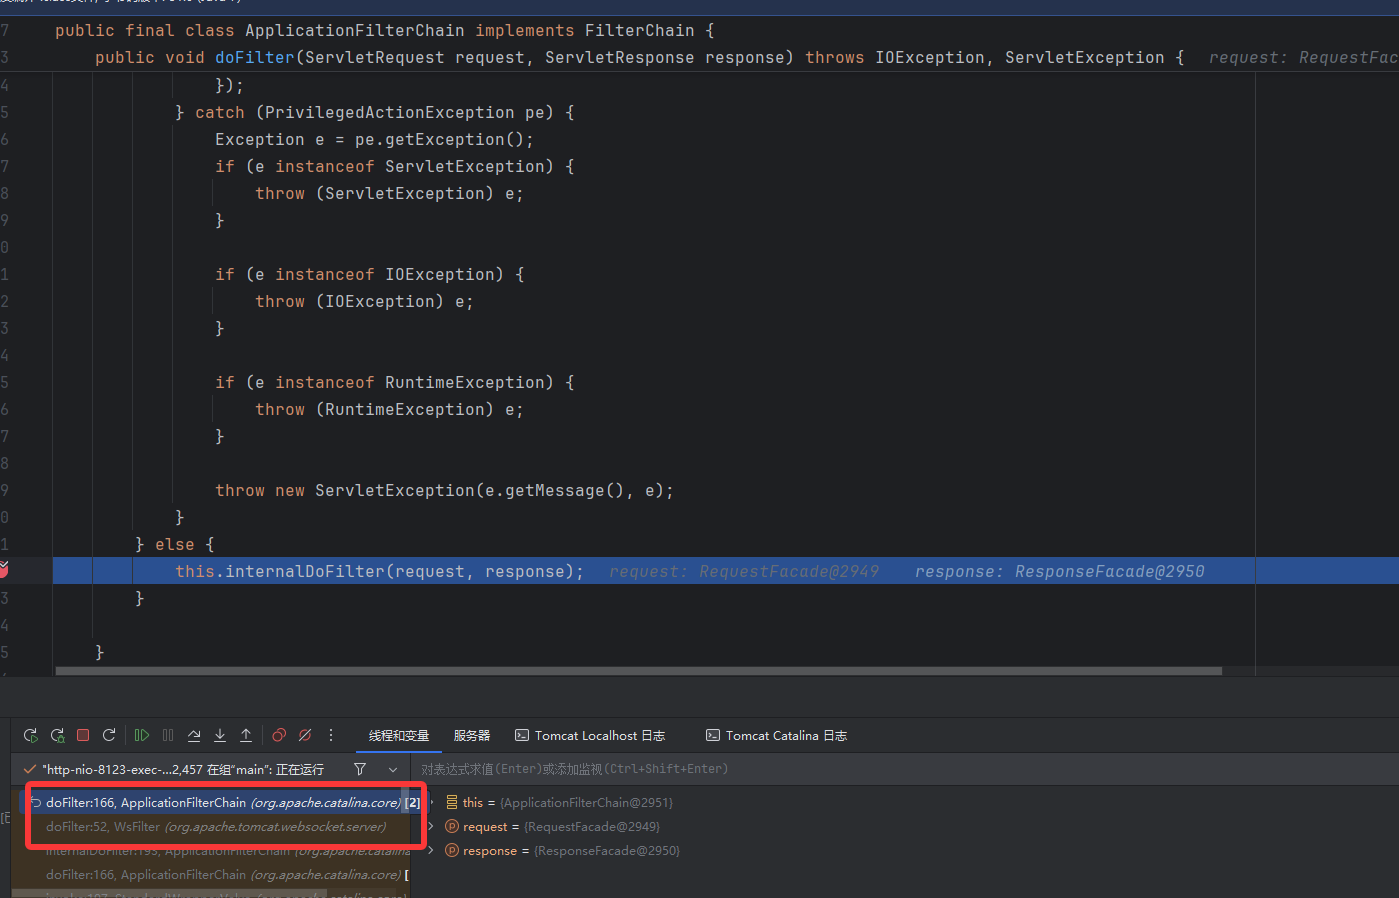
Task: Switch to the Tomcat Localhost 日志 tab
Action: coord(590,736)
